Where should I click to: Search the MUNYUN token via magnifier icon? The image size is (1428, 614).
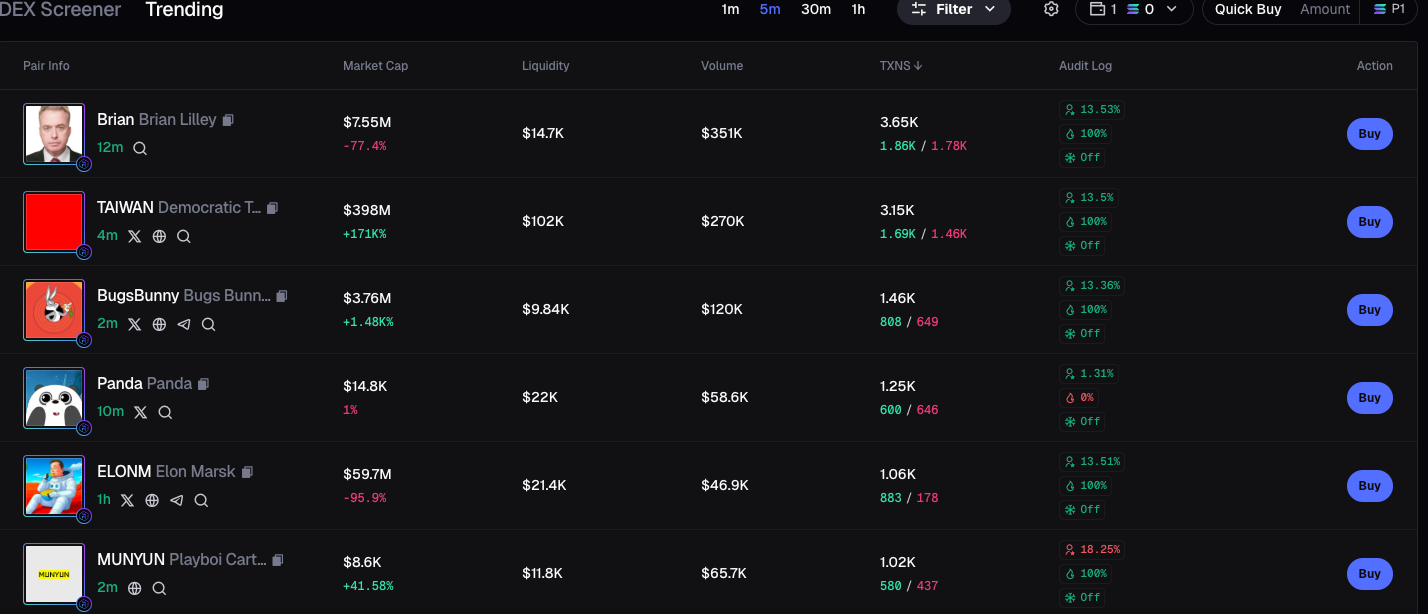tap(159, 588)
